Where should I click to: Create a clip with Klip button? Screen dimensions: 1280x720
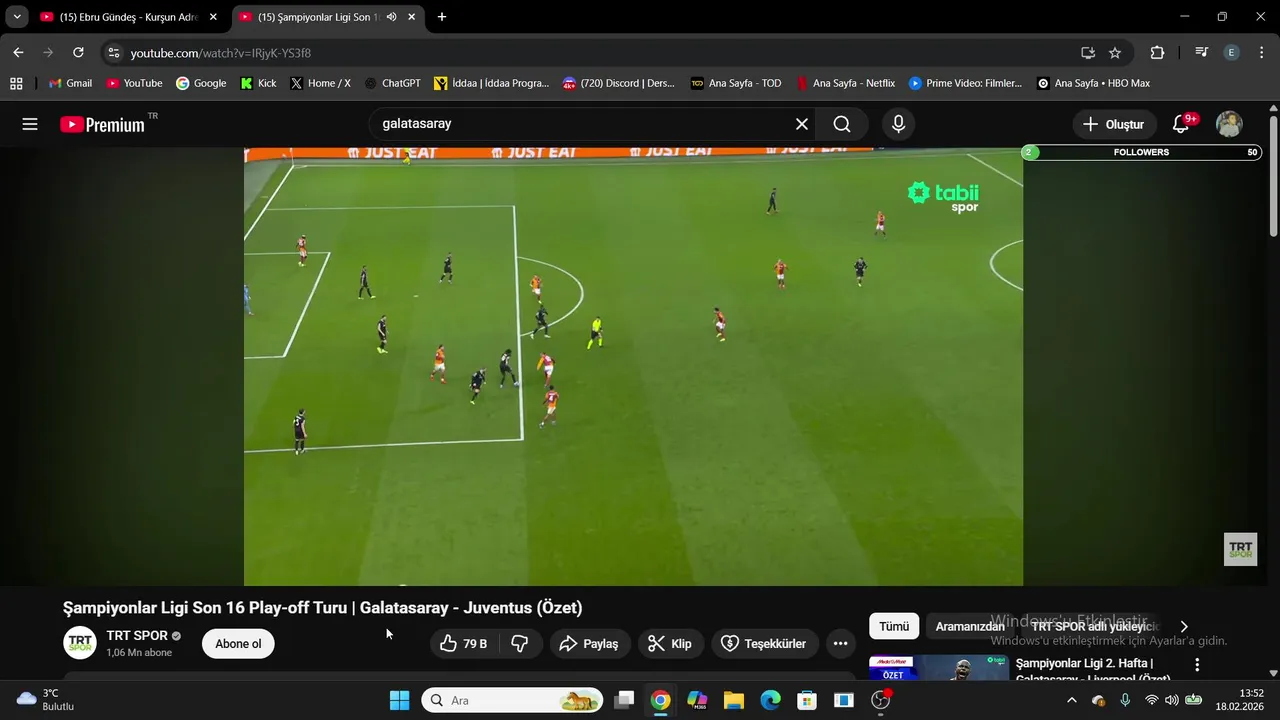click(x=670, y=644)
